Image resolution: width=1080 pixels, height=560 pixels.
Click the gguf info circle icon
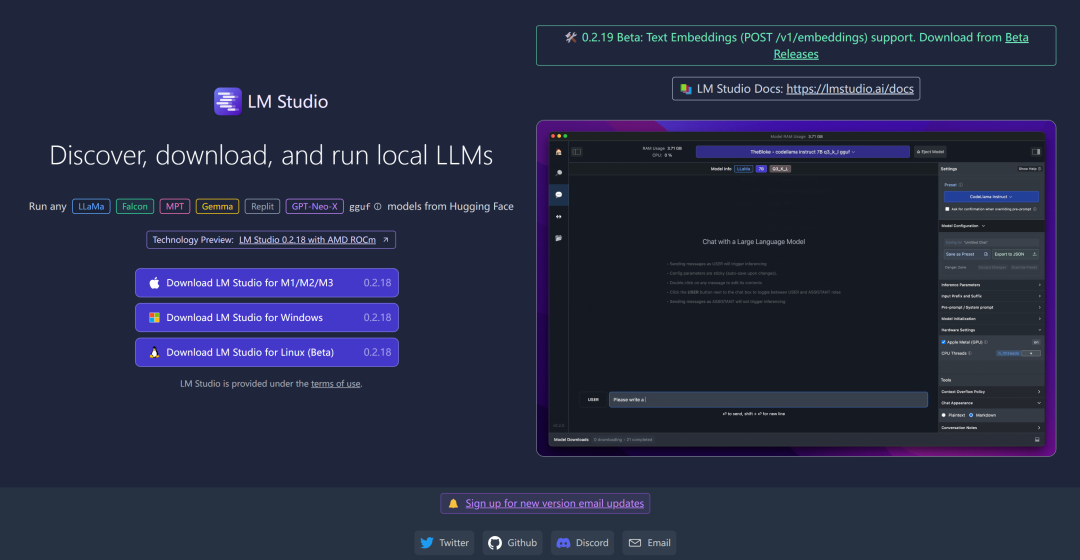coord(377,207)
